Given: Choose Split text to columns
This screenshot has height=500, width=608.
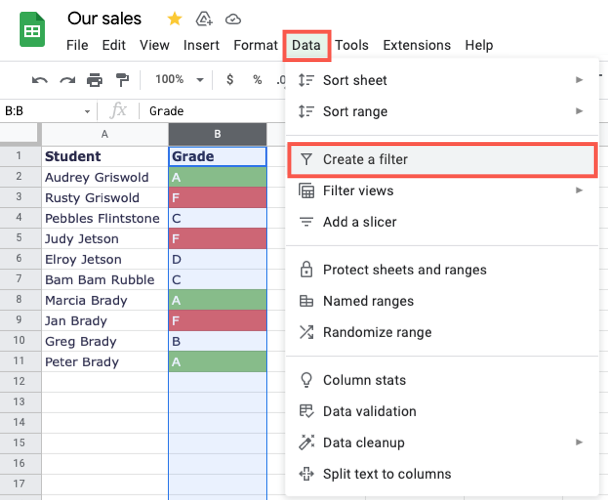Looking at the screenshot, I should pos(442,474).
